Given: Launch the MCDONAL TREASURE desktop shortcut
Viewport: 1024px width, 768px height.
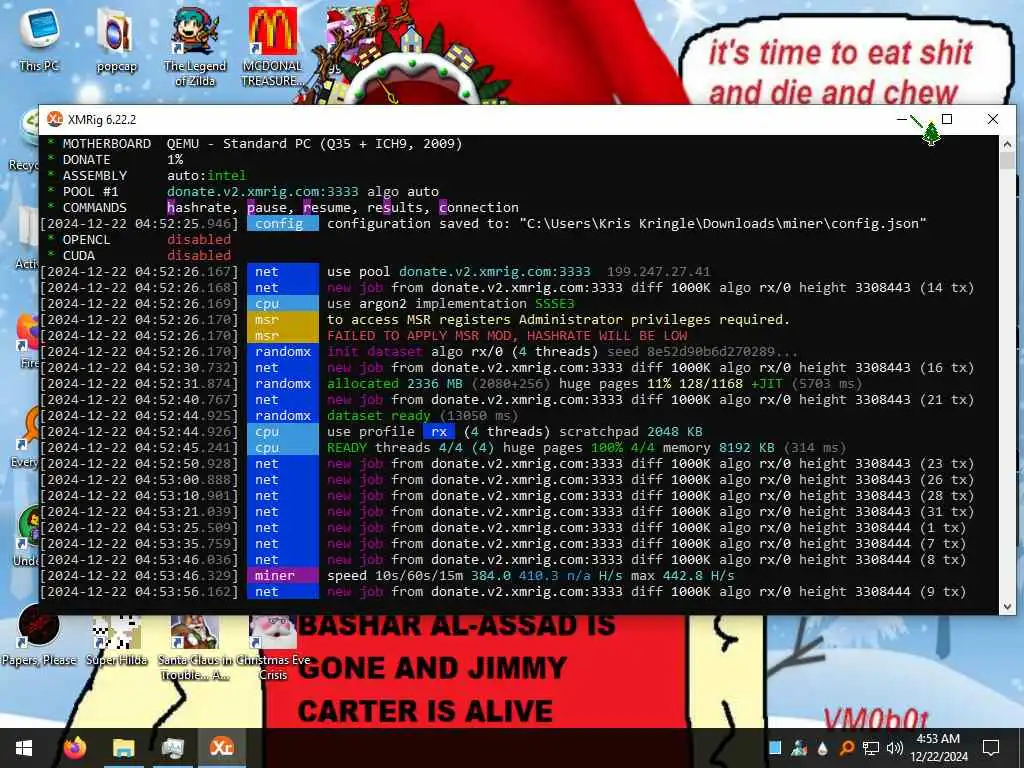Looking at the screenshot, I should pos(273,47).
